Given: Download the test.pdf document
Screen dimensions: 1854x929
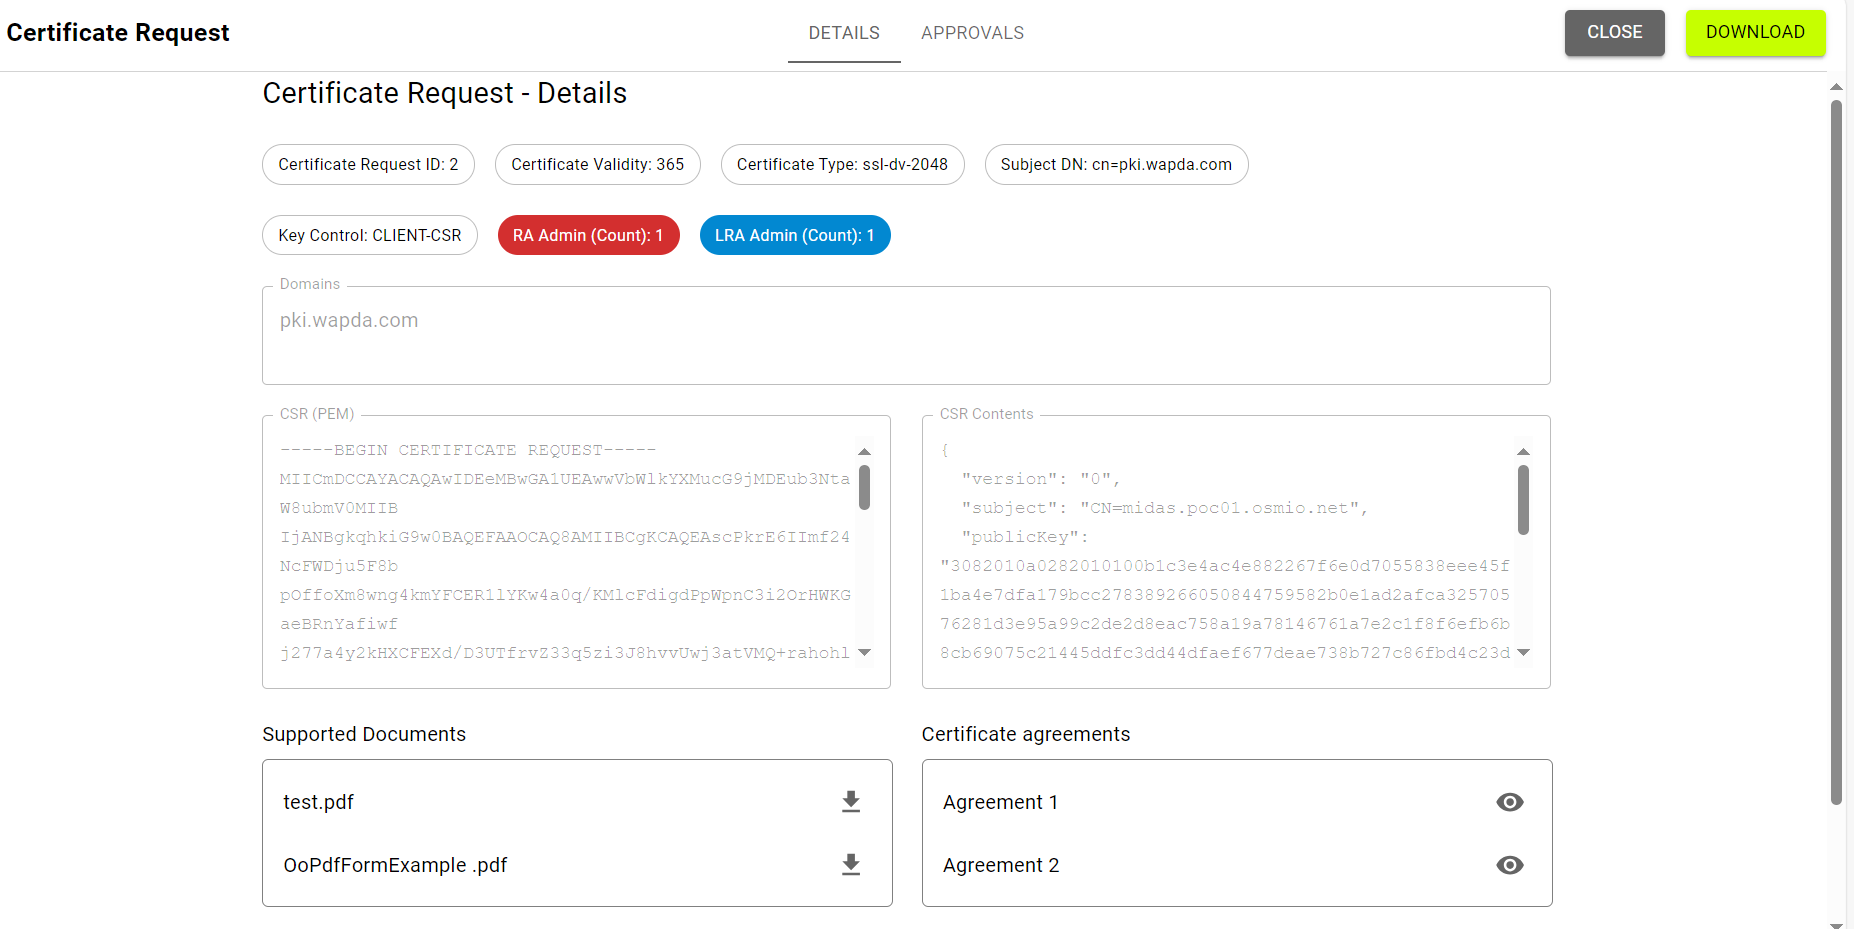Looking at the screenshot, I should [851, 802].
